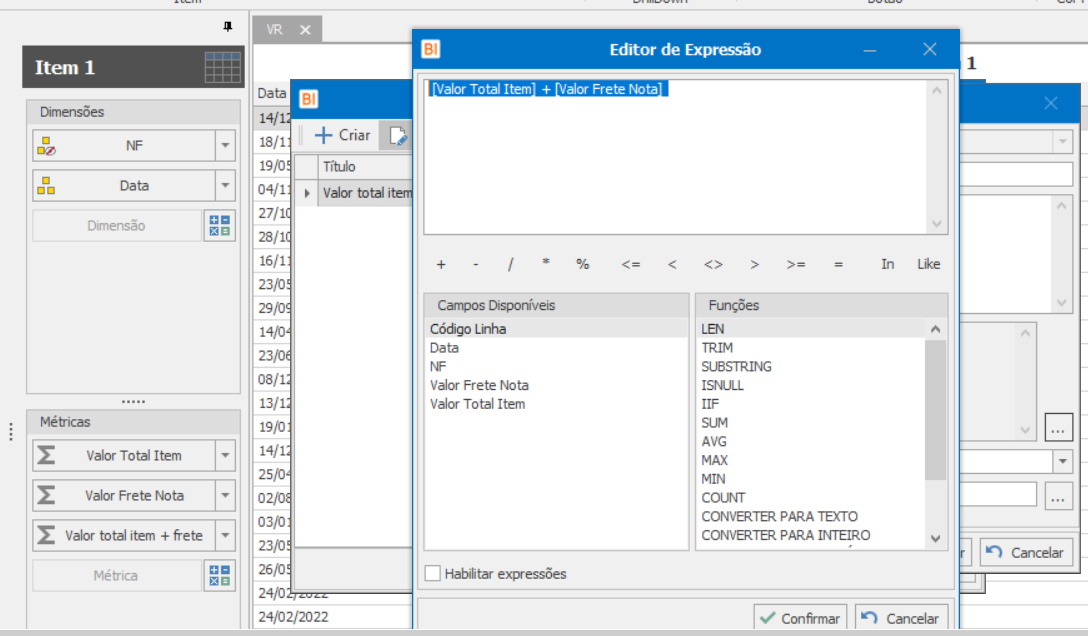Insert the In operator

(x=887, y=264)
